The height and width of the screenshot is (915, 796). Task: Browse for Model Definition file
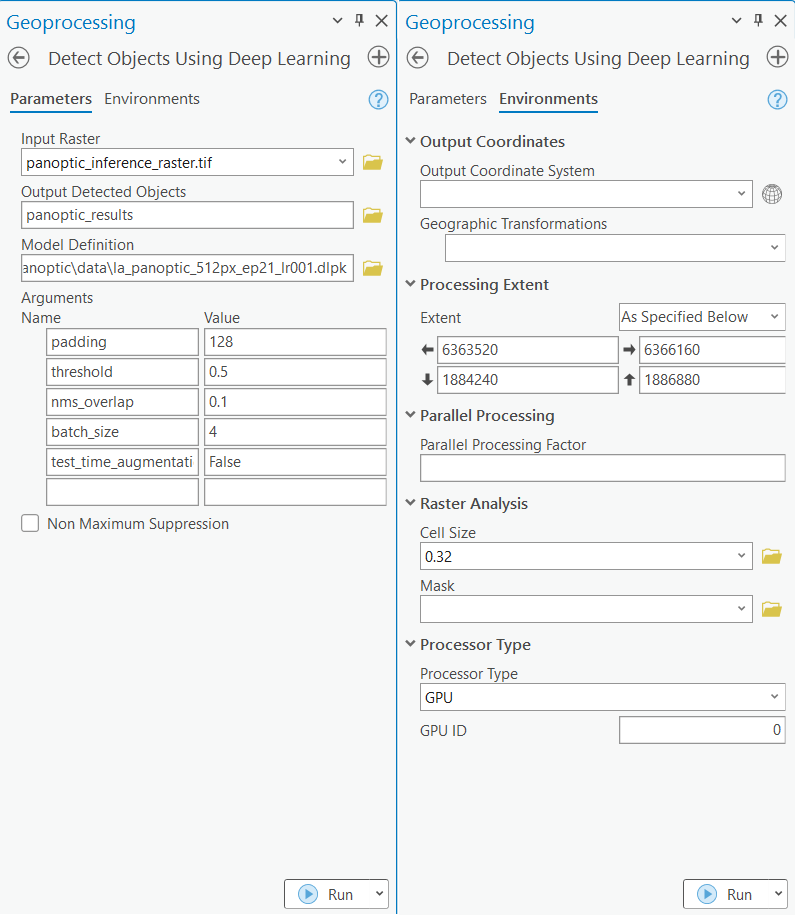[x=373, y=268]
